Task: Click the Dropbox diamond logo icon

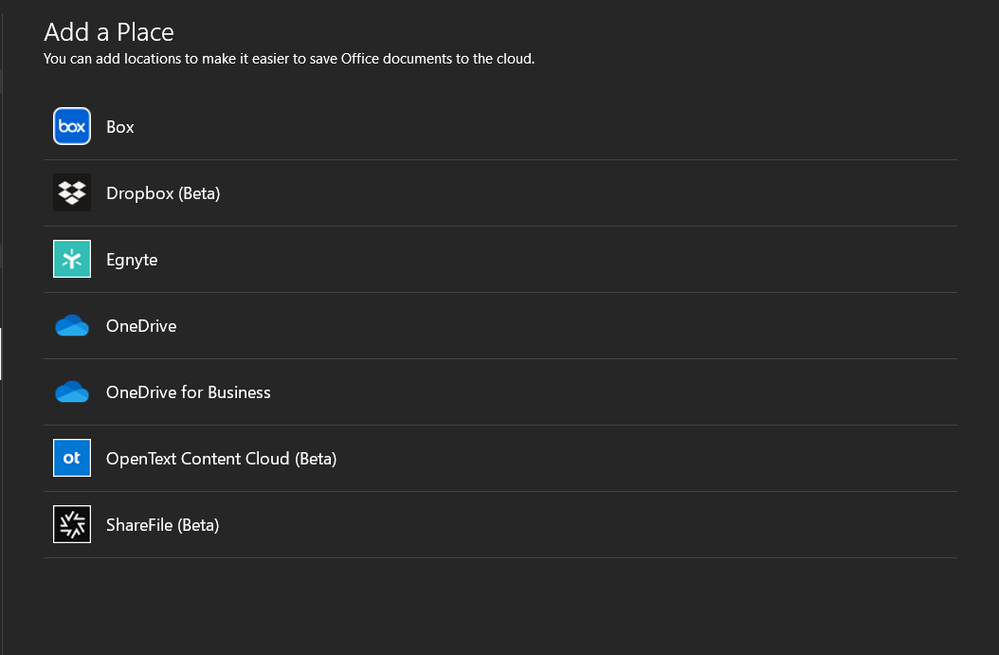Action: (72, 192)
